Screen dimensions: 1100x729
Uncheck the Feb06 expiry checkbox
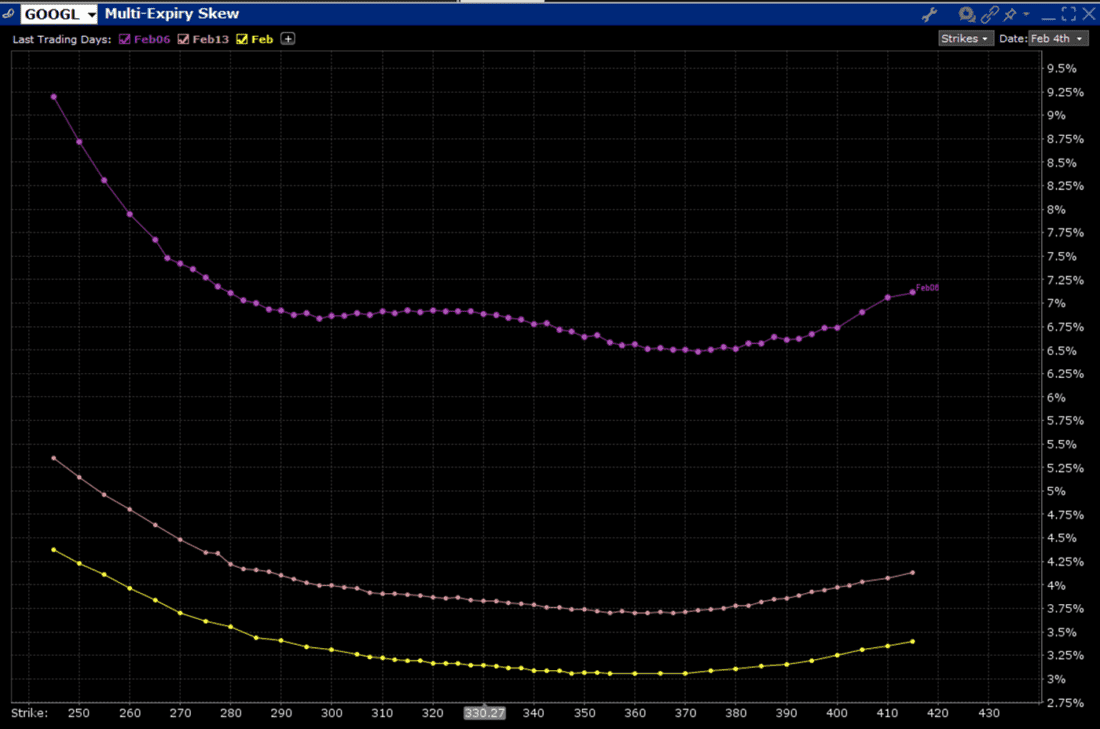pos(124,39)
